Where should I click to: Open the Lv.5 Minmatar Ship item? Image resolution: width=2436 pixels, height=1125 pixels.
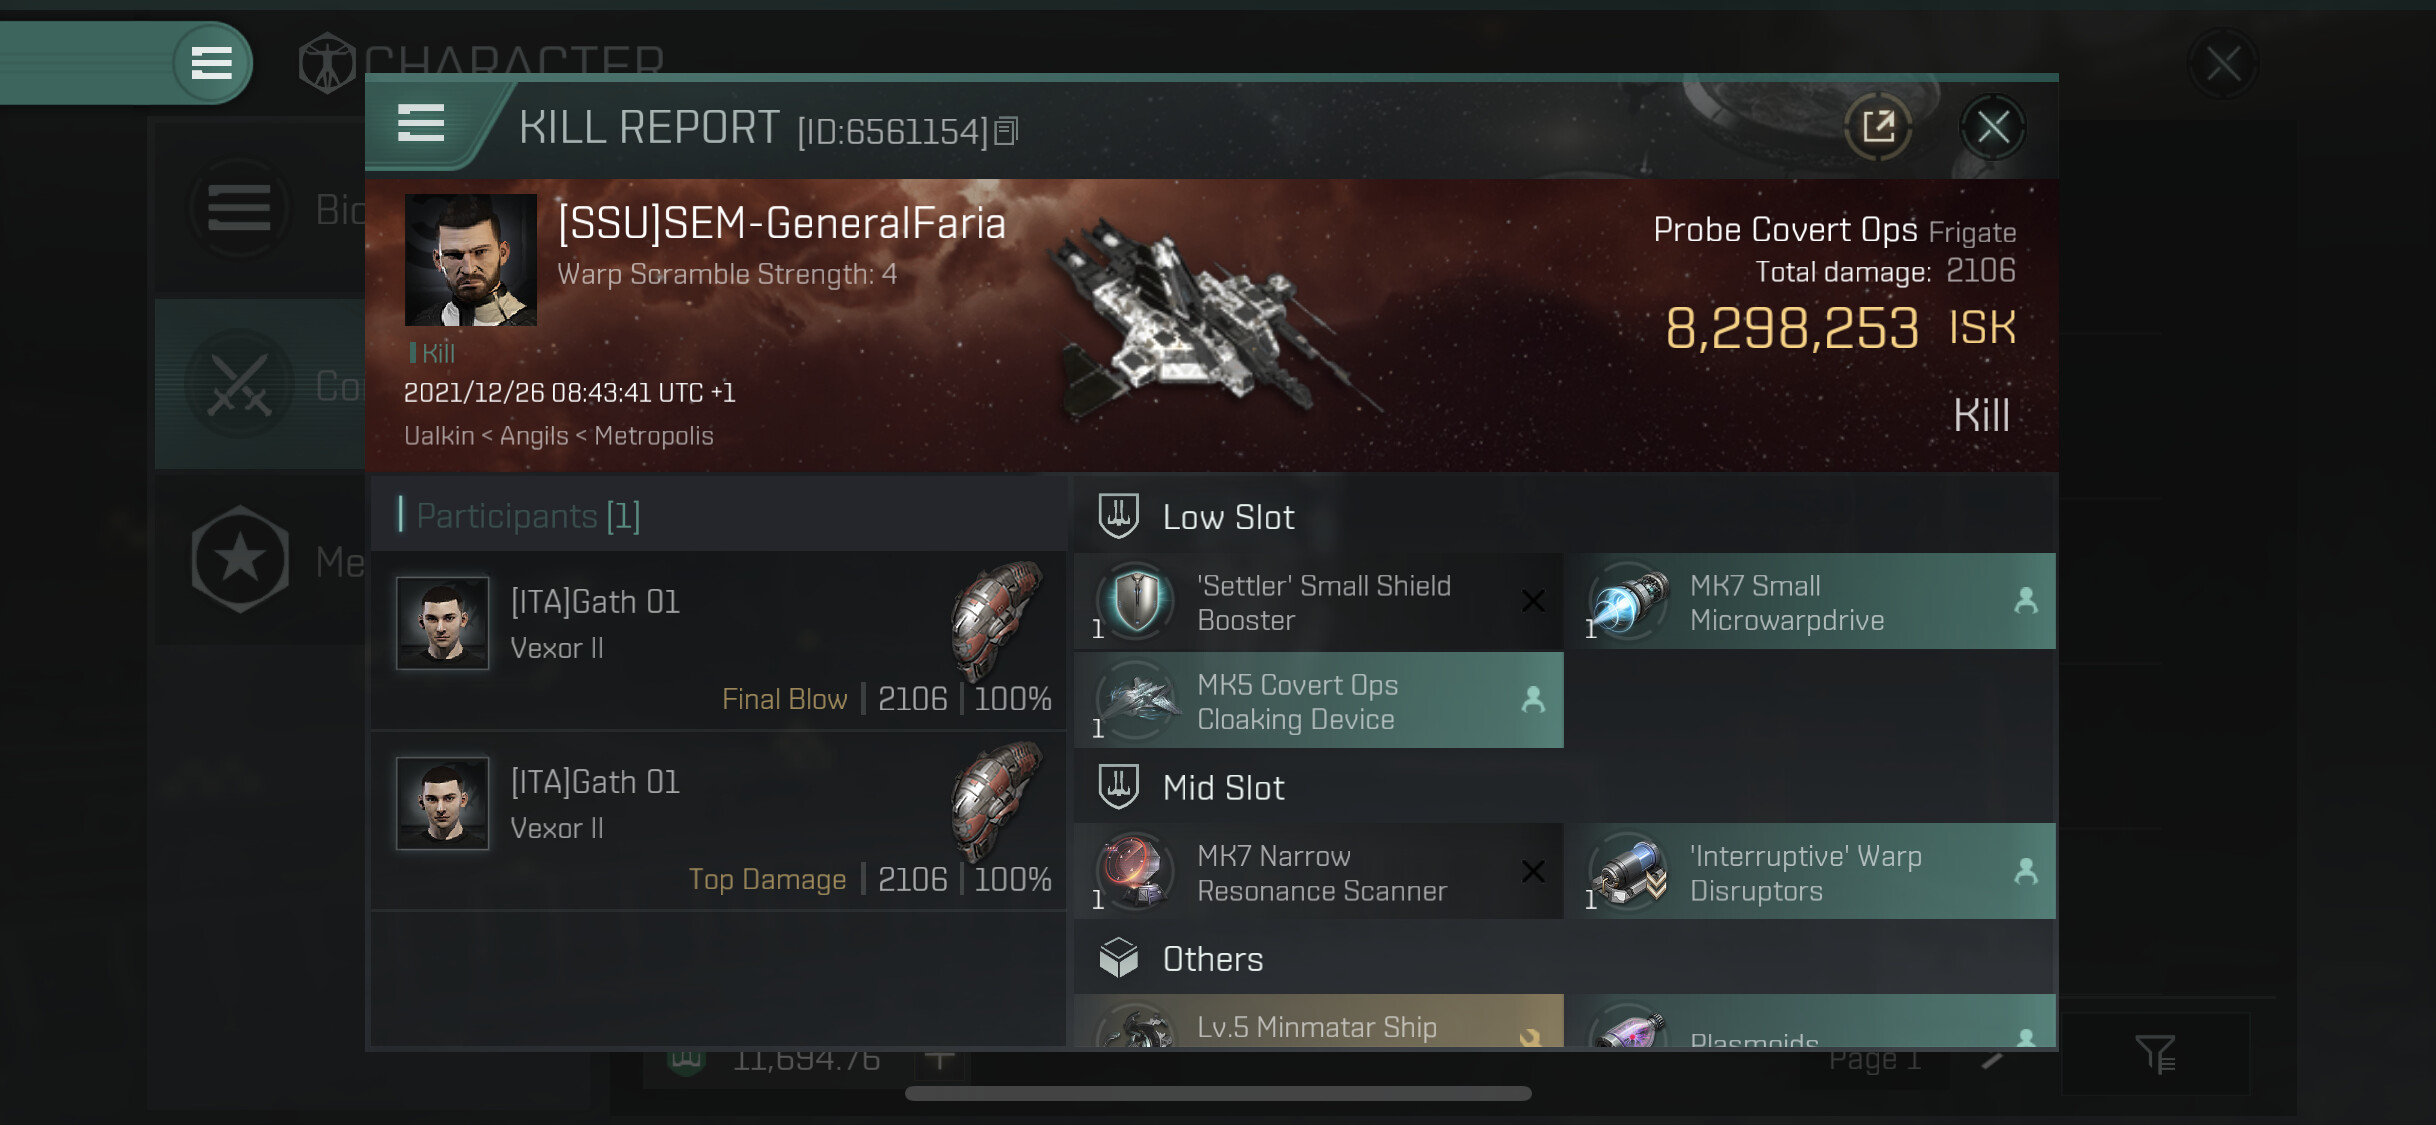(1318, 1021)
